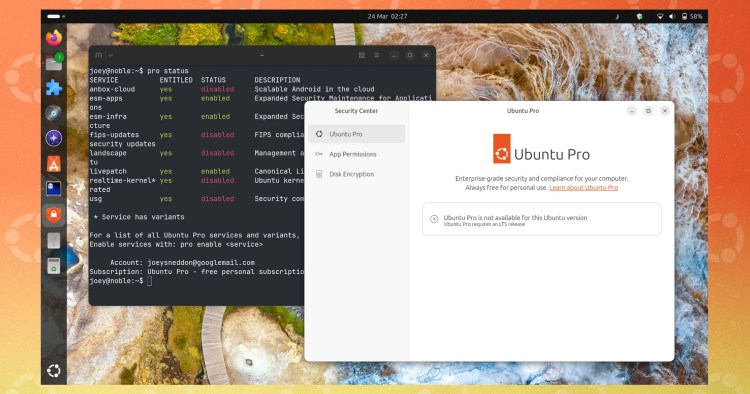Click the 'Subscription: Ubuntu Pro' terminal line

[197, 272]
